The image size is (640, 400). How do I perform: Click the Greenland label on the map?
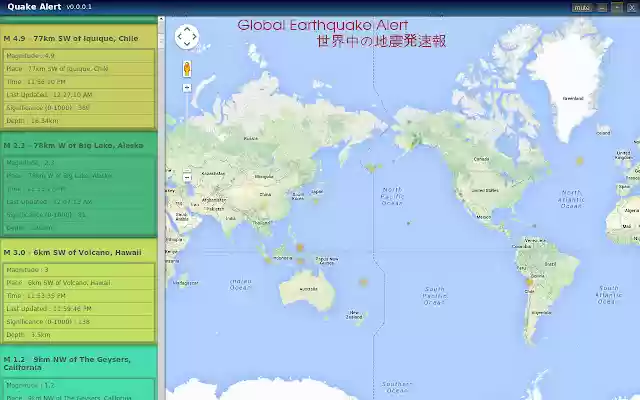pyautogui.click(x=573, y=98)
